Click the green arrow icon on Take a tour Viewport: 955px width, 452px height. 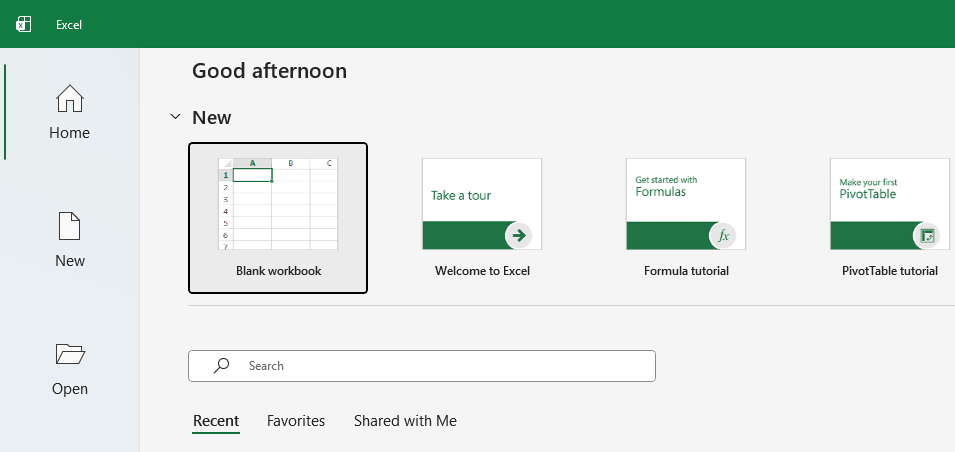coord(519,236)
